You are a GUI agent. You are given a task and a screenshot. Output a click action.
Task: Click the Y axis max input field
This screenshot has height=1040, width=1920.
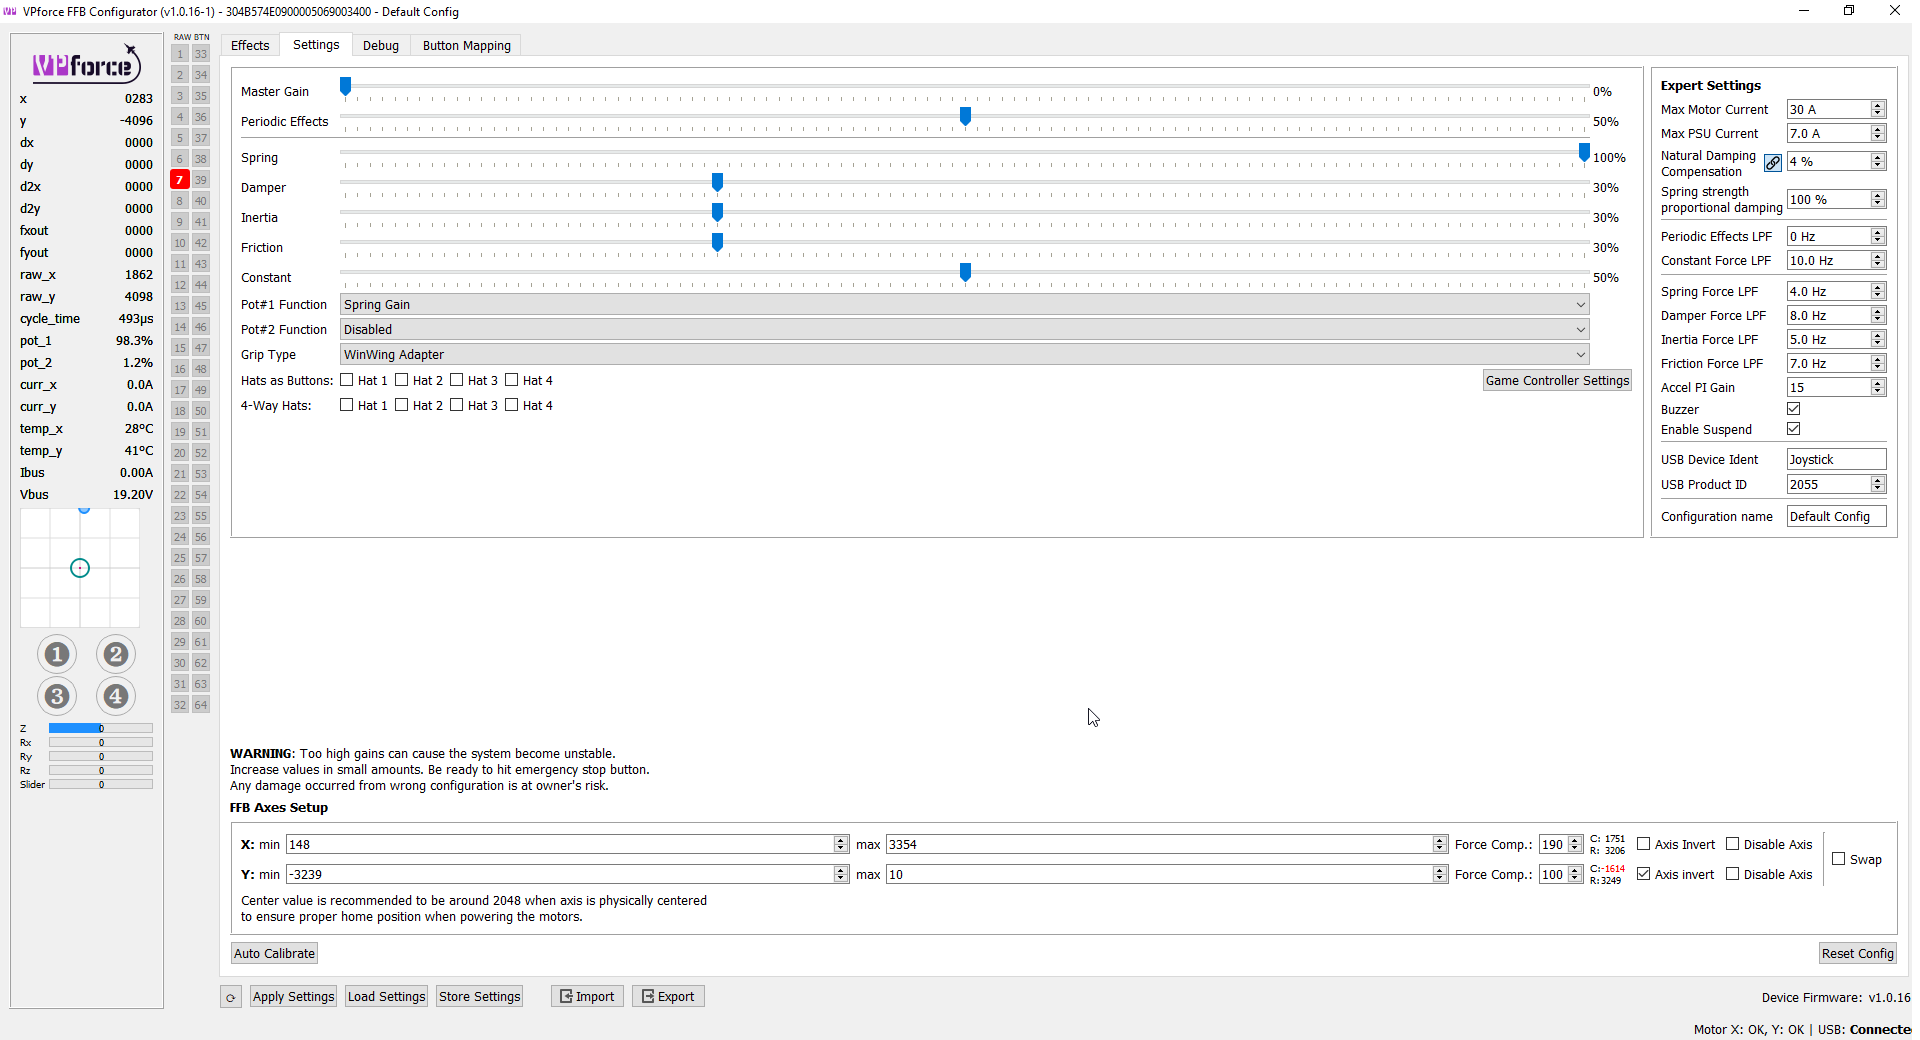pyautogui.click(x=1167, y=875)
